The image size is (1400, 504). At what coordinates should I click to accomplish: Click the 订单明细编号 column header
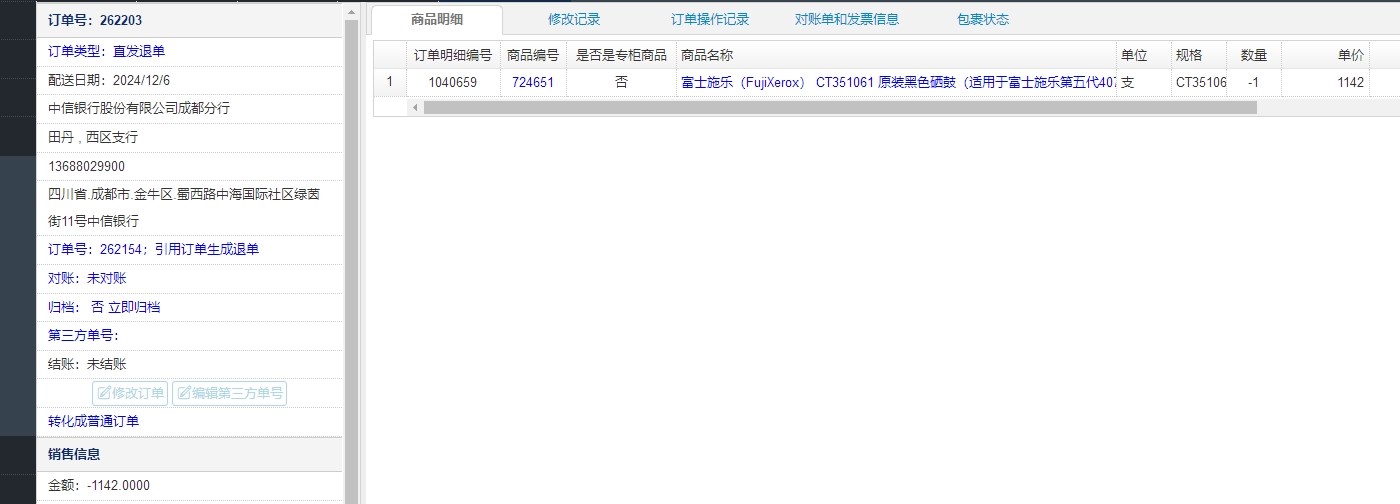pos(453,55)
